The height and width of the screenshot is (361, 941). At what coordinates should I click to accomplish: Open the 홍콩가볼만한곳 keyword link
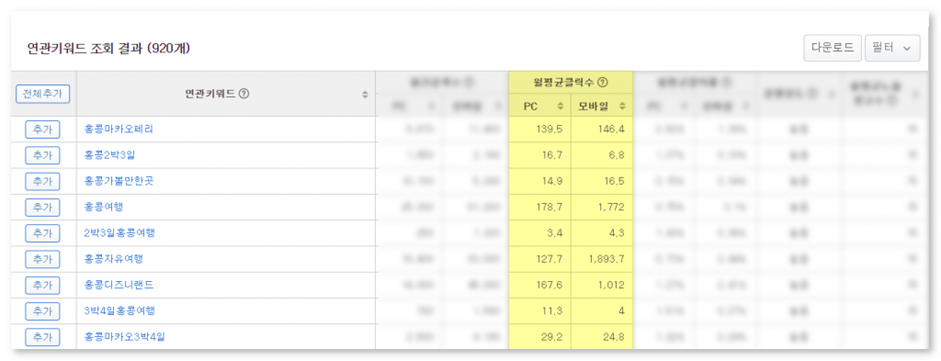click(x=119, y=180)
